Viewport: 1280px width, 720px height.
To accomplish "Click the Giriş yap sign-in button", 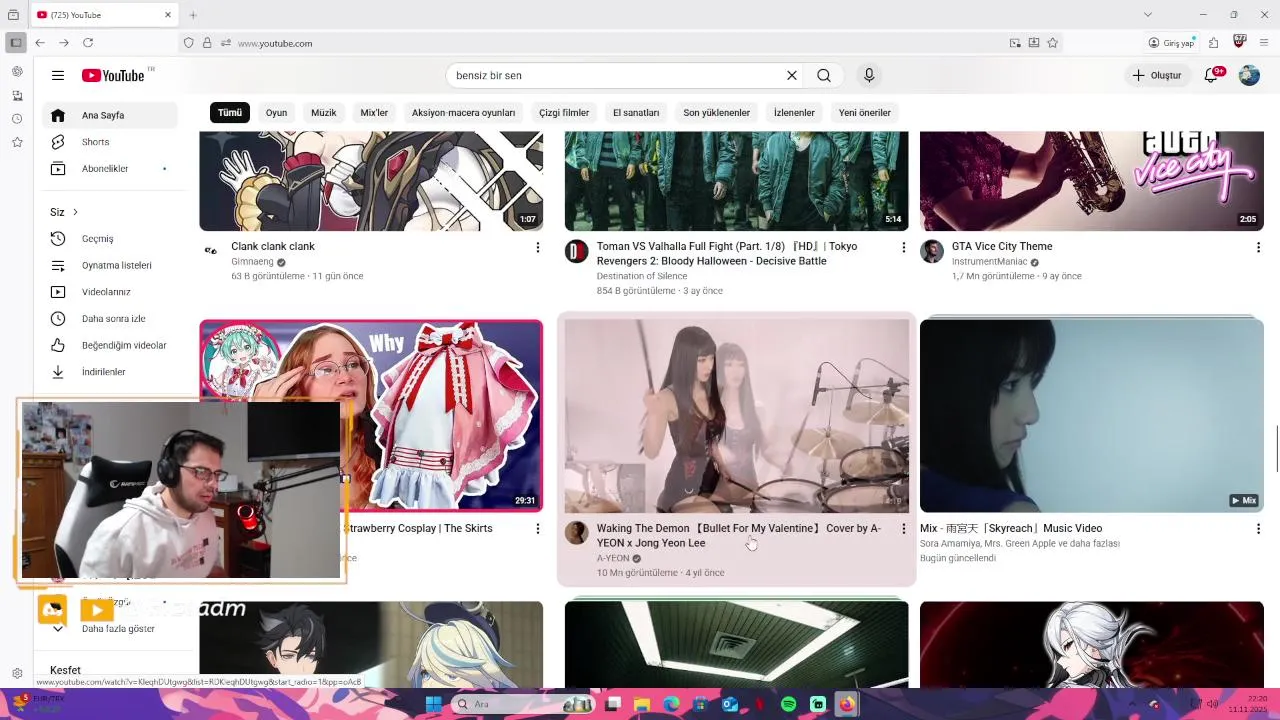I will pyautogui.click(x=1172, y=43).
